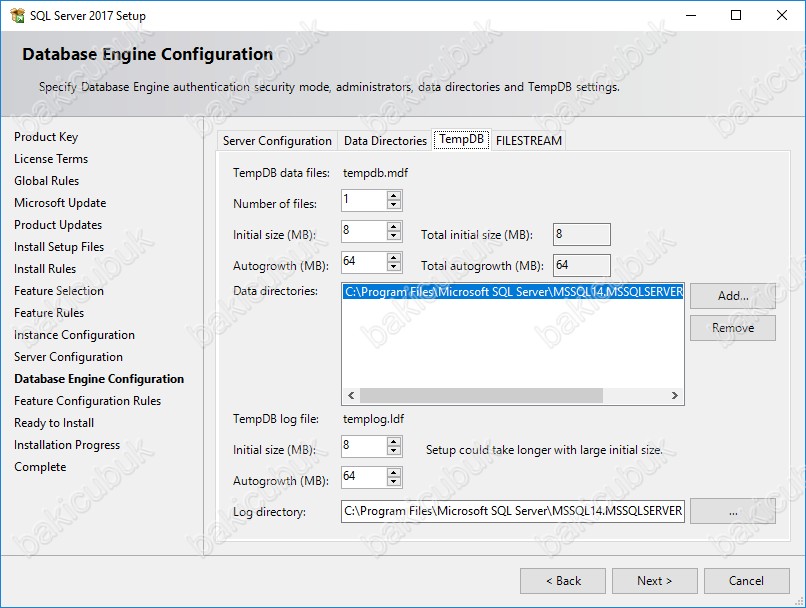Click Server Configuration step in sidebar
Screen dimensions: 806x608
click(x=68, y=357)
